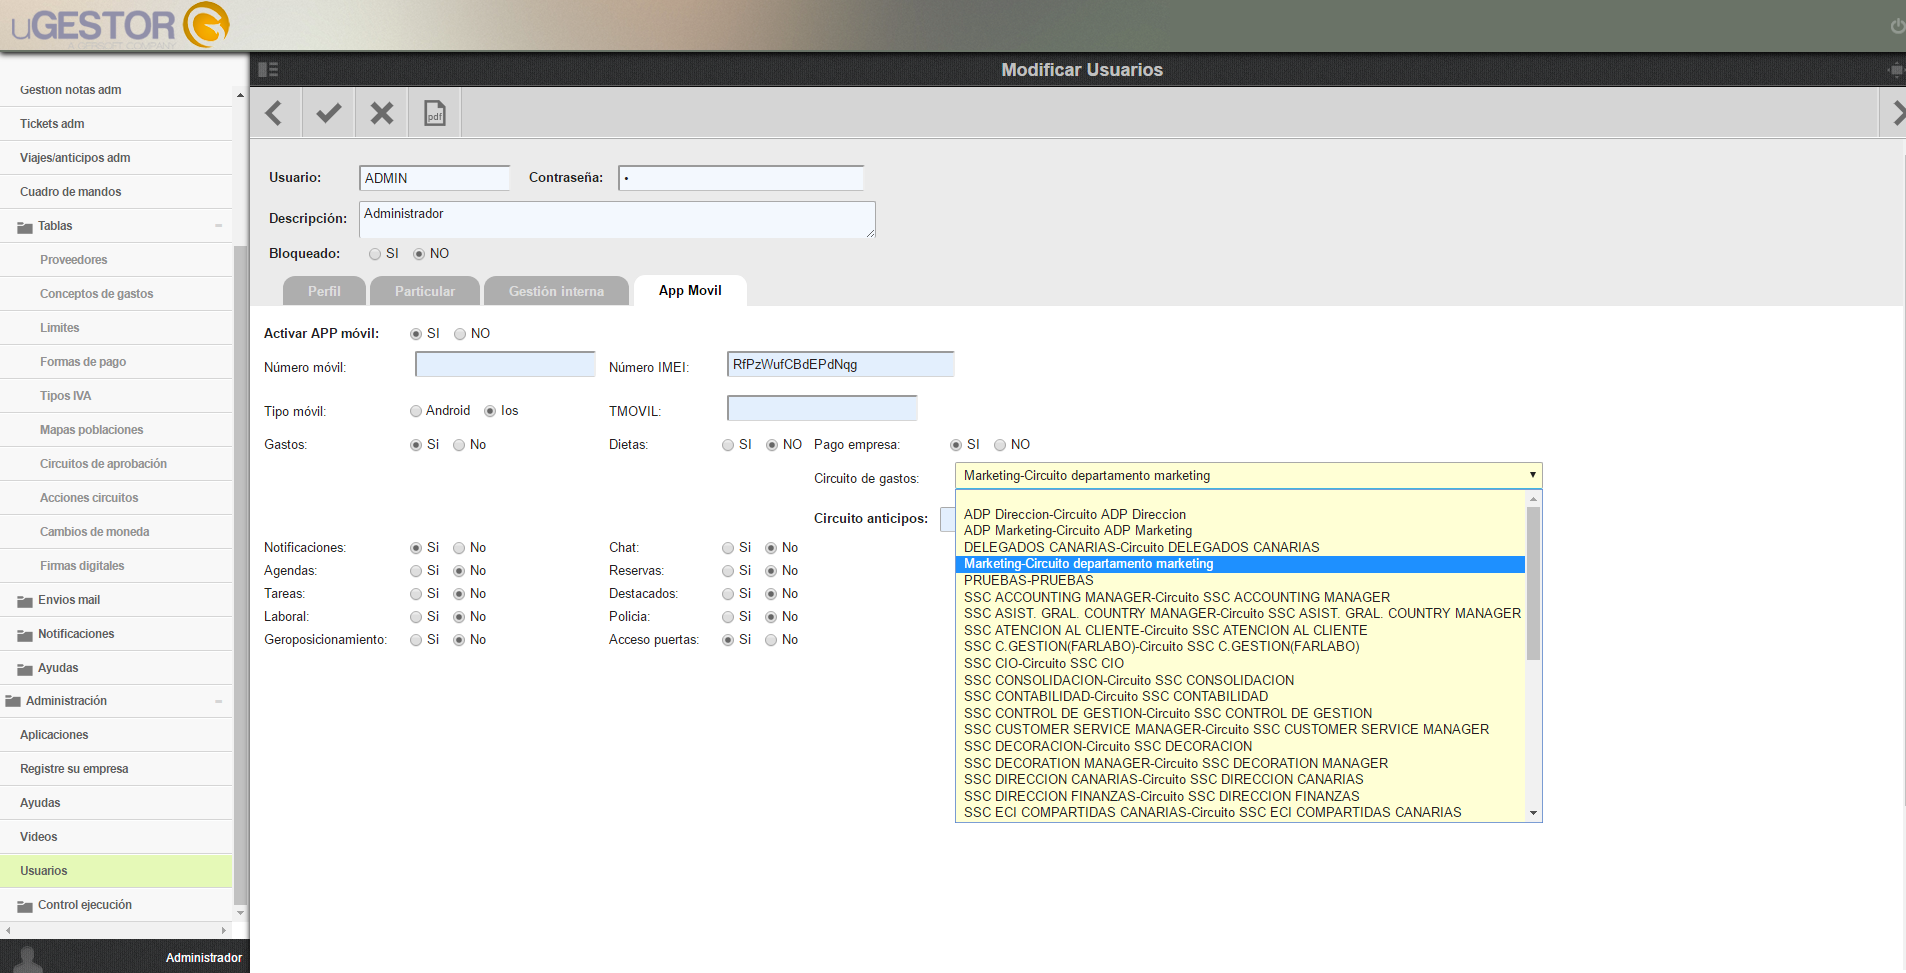Open Circuitos de aprobación item
This screenshot has width=1906, height=973.
tap(116, 464)
